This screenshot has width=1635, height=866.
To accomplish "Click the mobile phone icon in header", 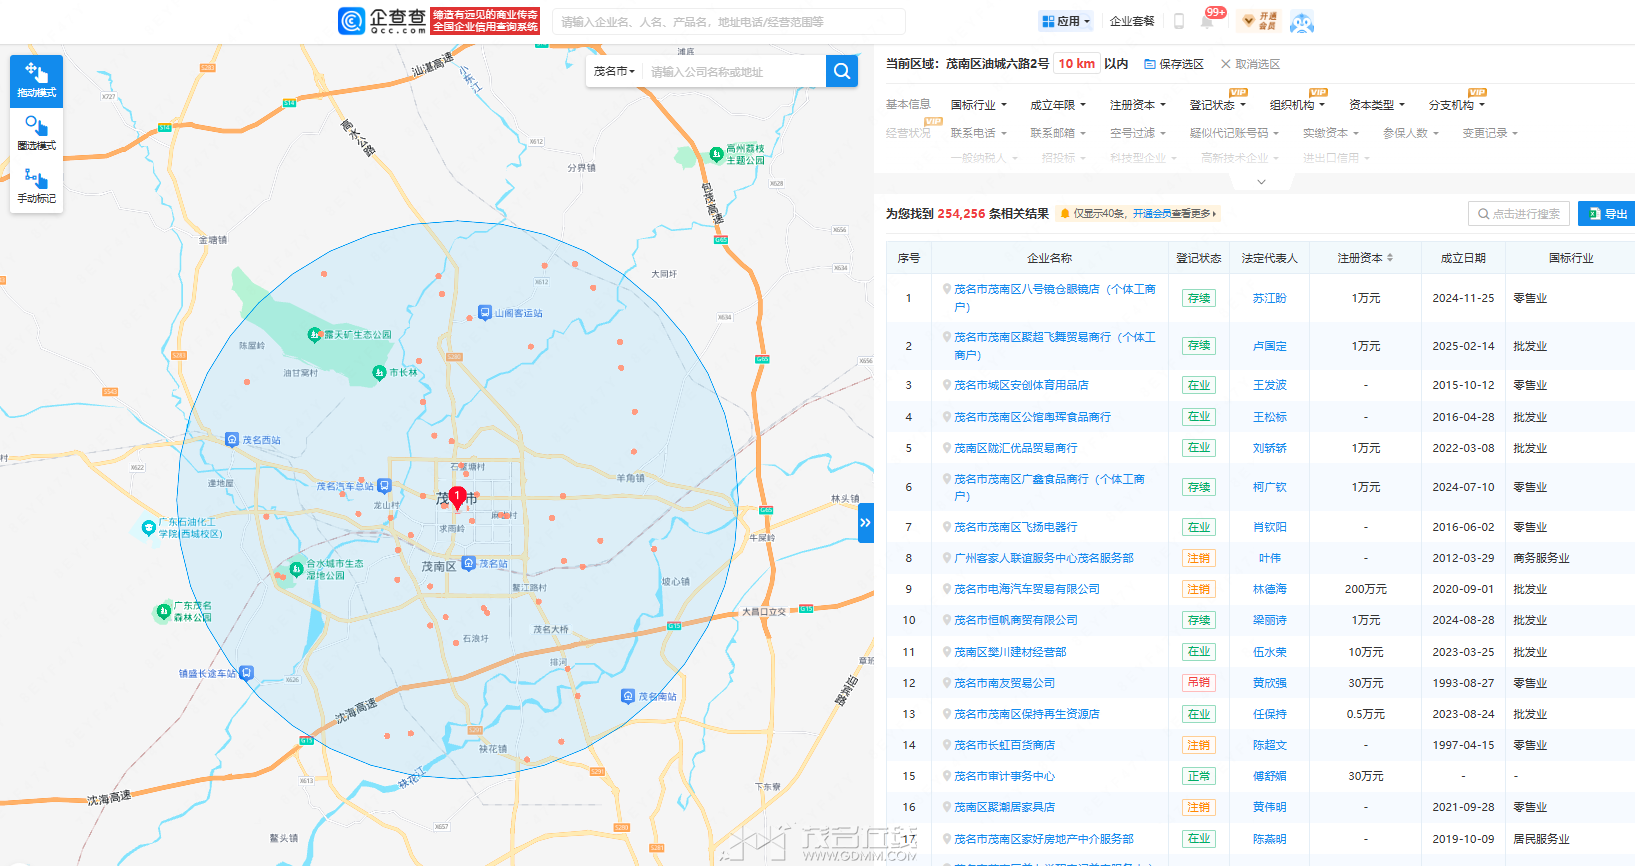I will 1179,21.
